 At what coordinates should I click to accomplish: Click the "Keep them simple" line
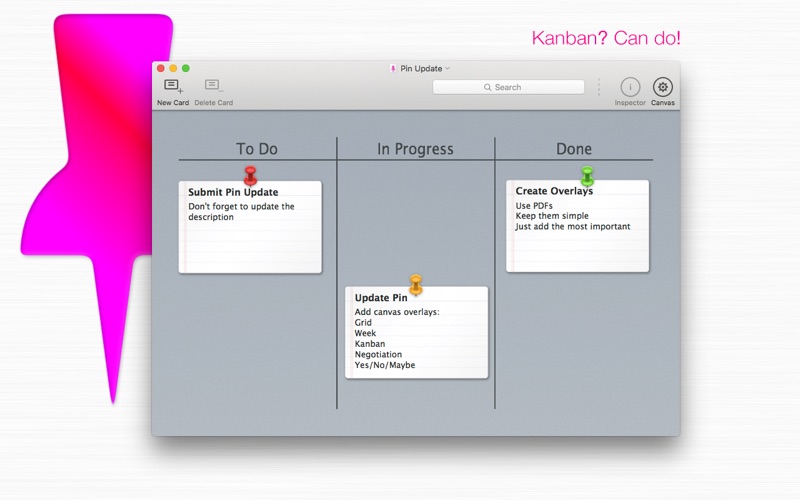(x=552, y=216)
